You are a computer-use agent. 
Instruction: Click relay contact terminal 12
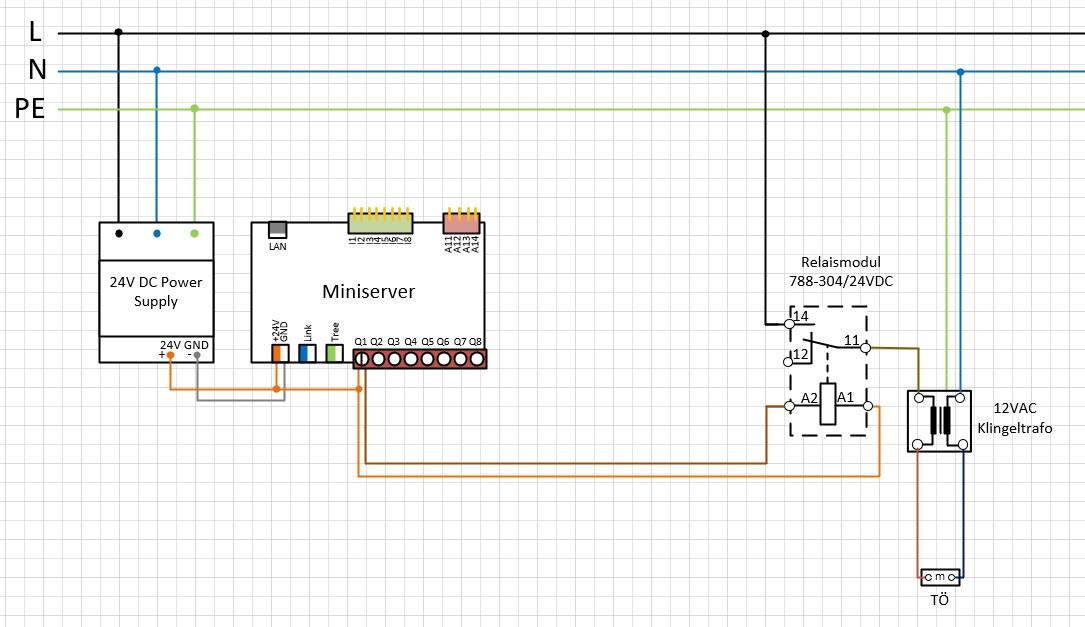(x=788, y=362)
